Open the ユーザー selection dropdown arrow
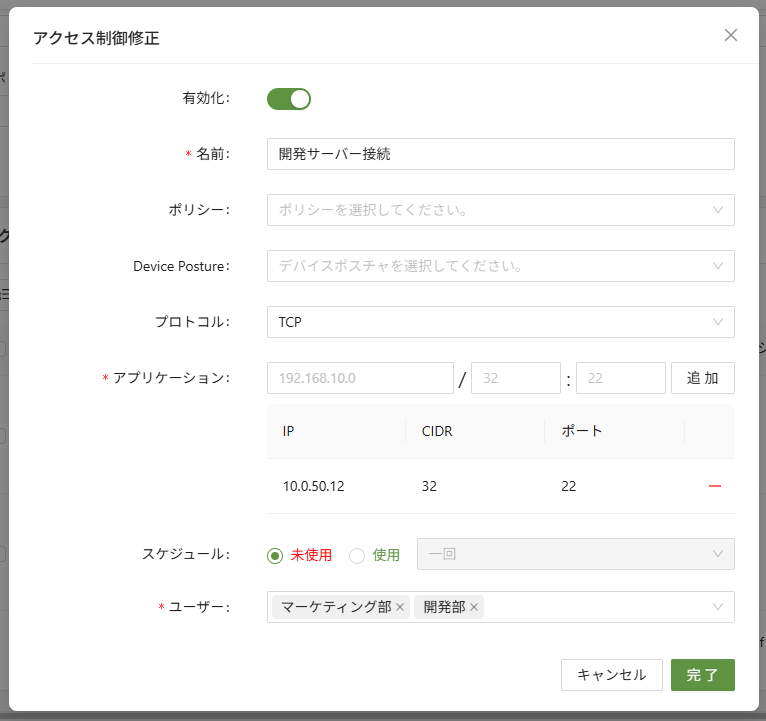Image resolution: width=766 pixels, height=721 pixels. click(717, 607)
